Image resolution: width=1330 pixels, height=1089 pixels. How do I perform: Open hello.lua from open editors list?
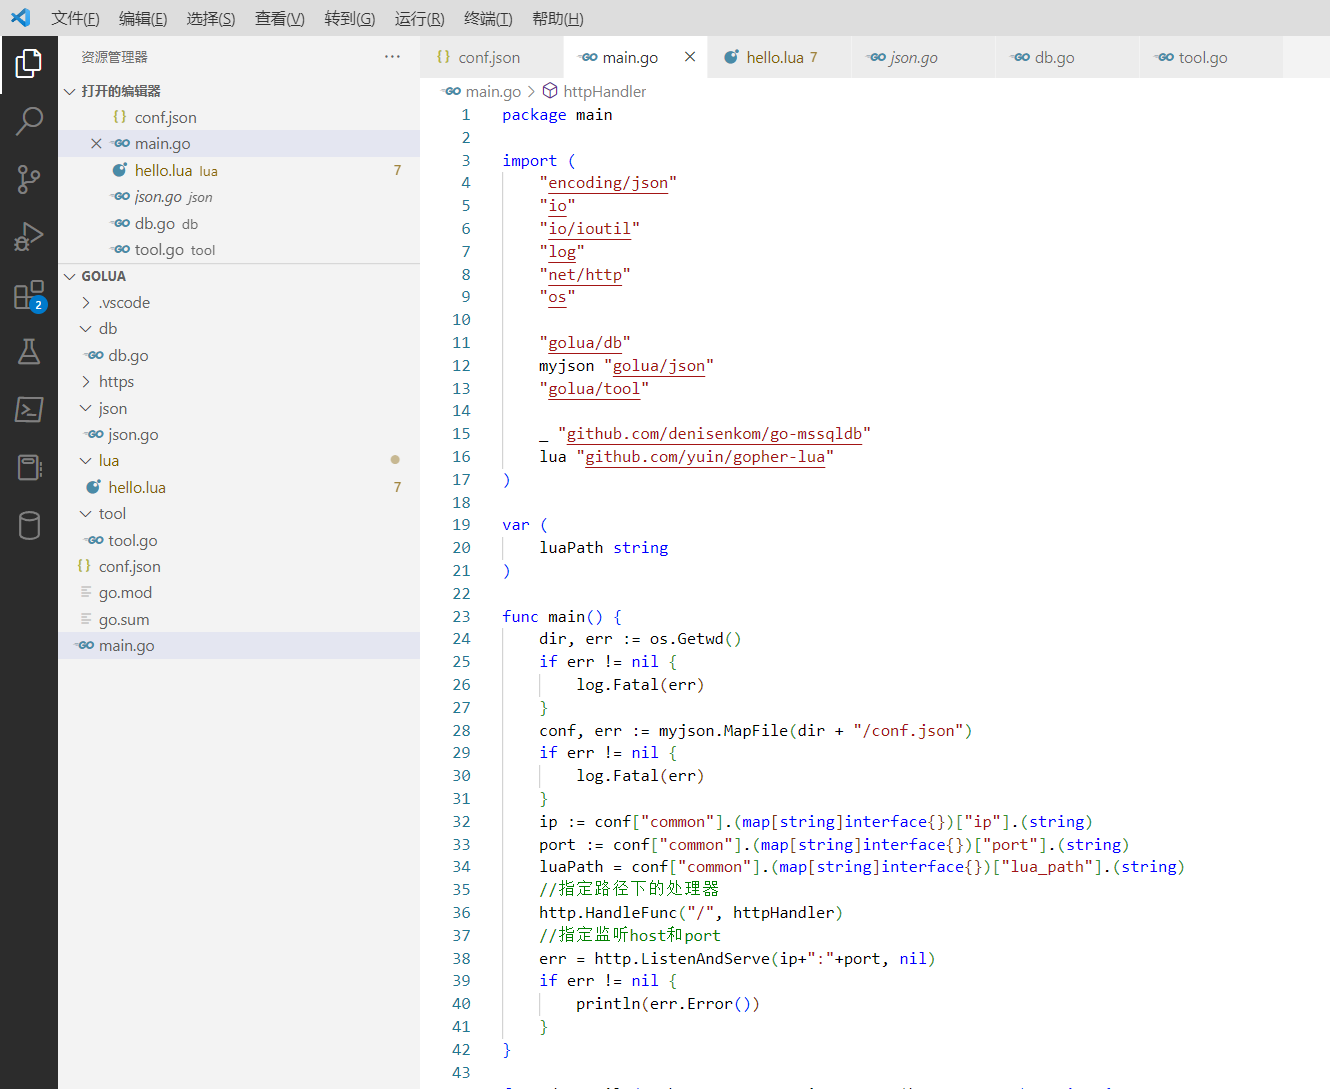pos(239,170)
